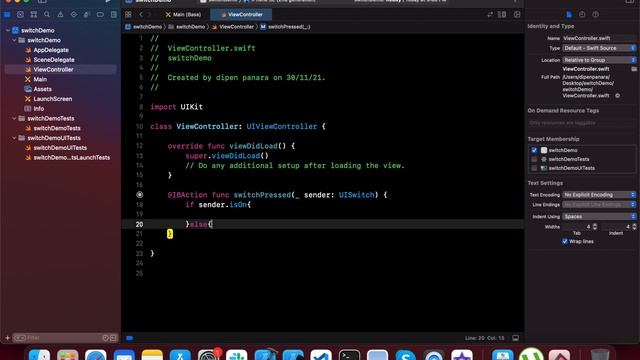This screenshot has width=640, height=360.
Task: Enable switchDemoUITests target membership
Action: coord(534,168)
